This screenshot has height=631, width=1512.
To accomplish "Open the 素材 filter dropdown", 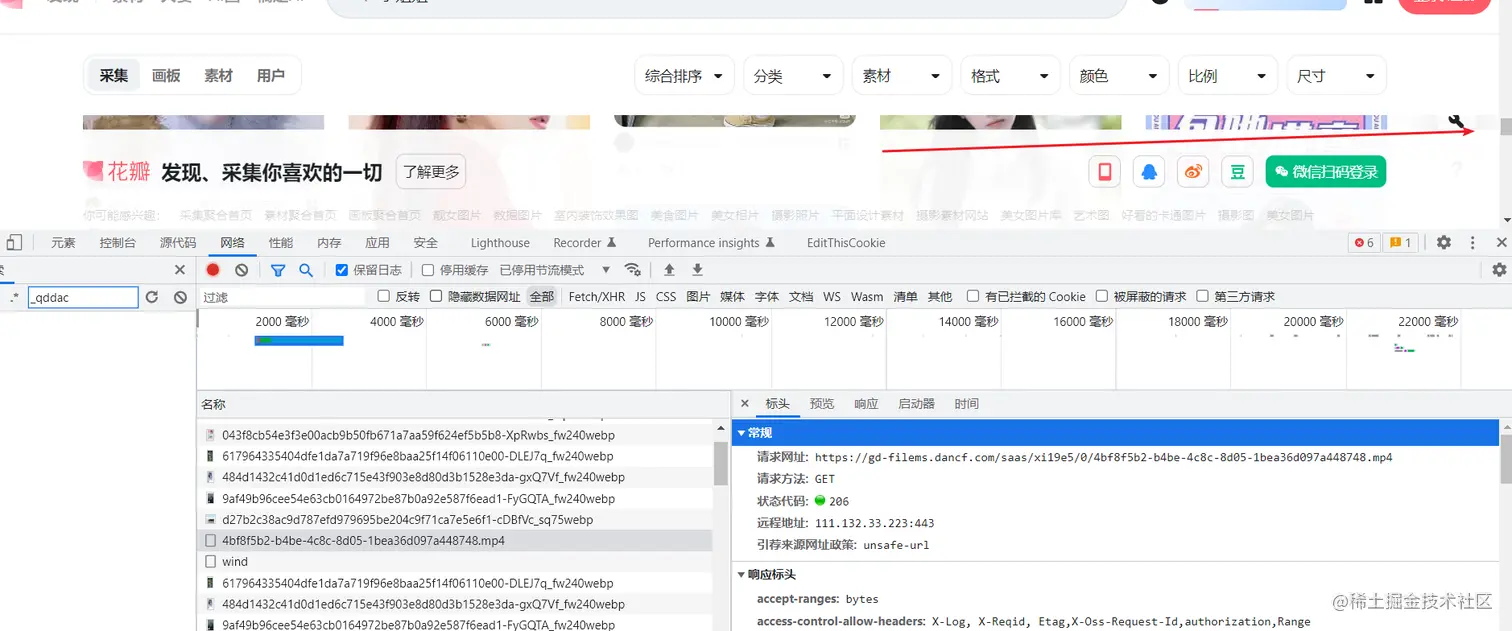I will (901, 76).
